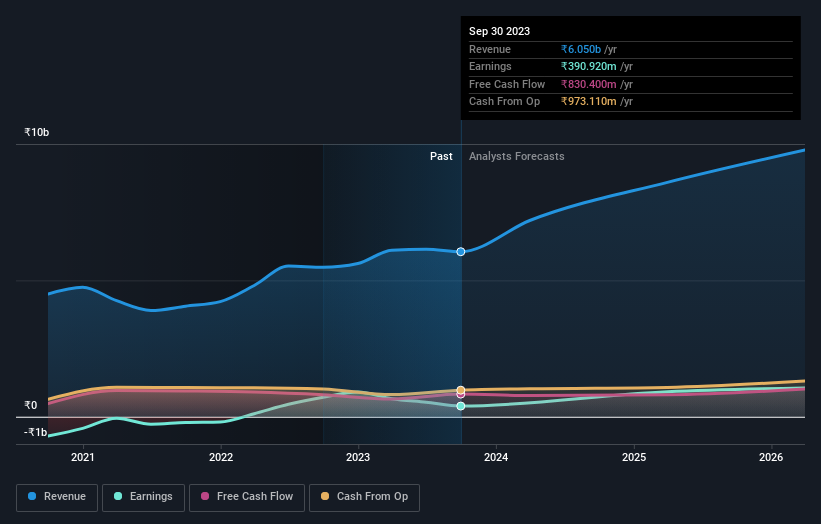Screen dimensions: 821x524
Task: Click the Cash From Op label in tooltip
Action: click(504, 102)
